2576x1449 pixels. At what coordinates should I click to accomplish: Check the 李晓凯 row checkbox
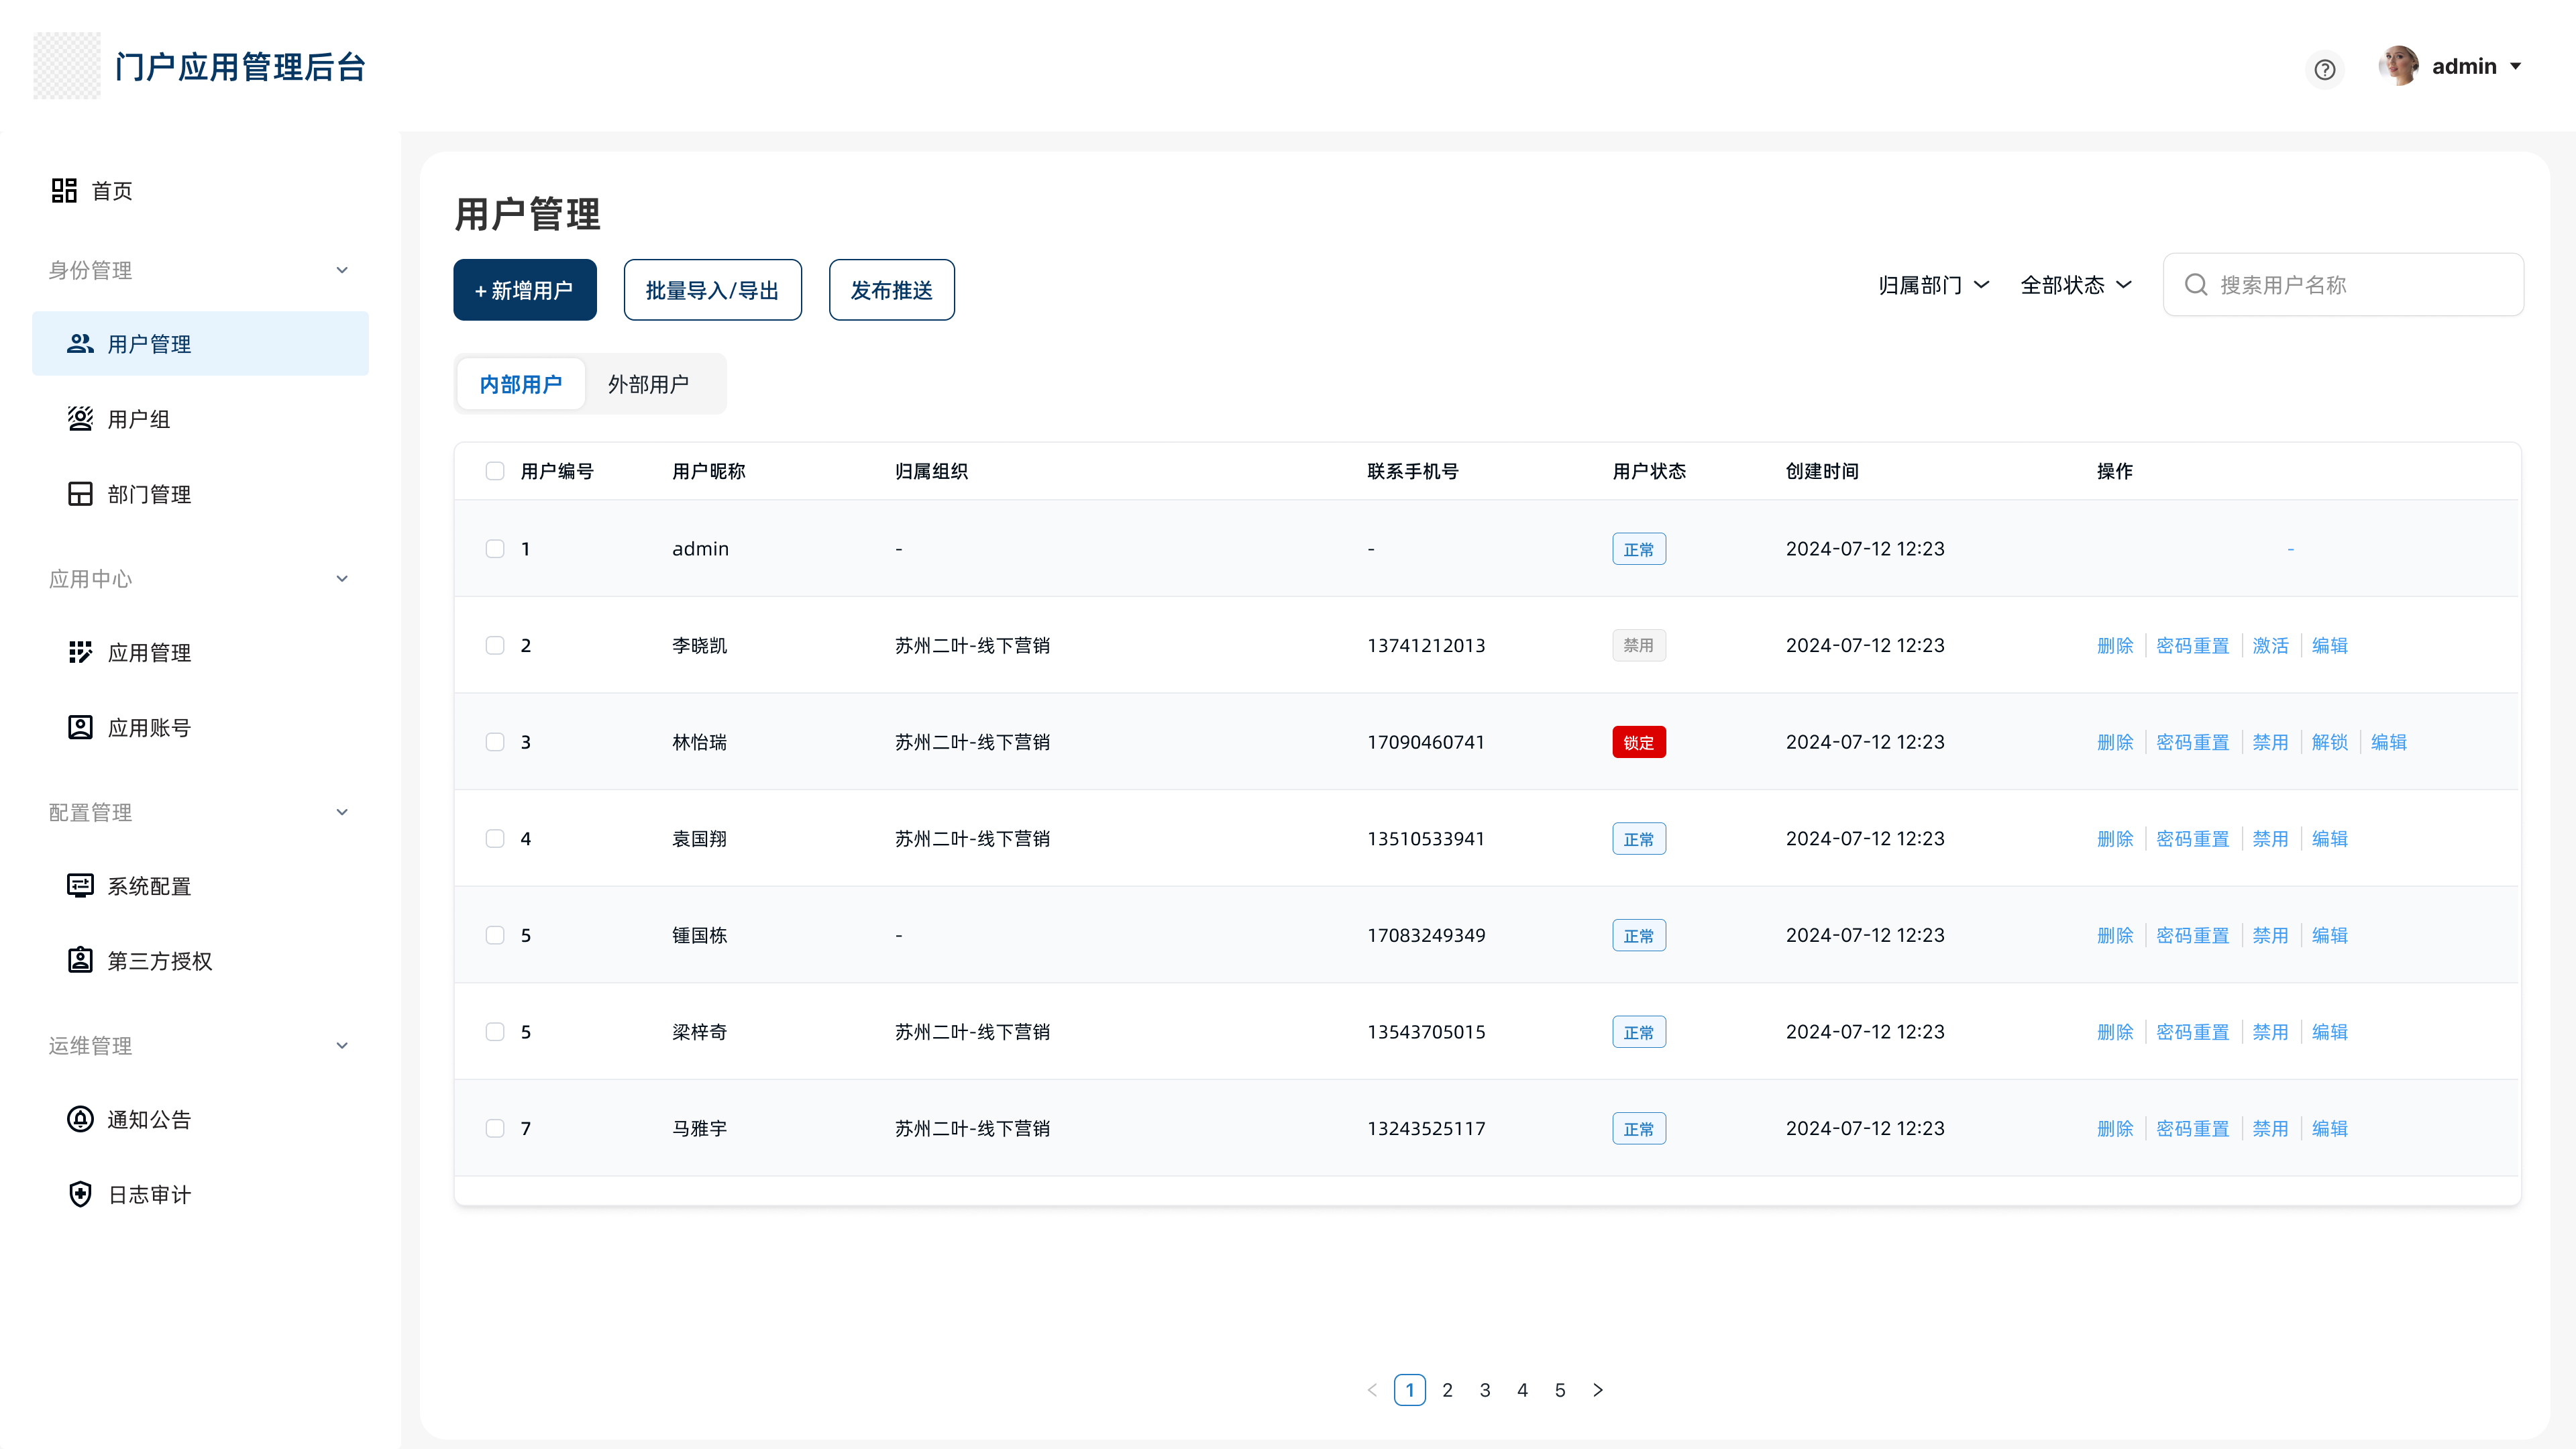click(x=495, y=645)
